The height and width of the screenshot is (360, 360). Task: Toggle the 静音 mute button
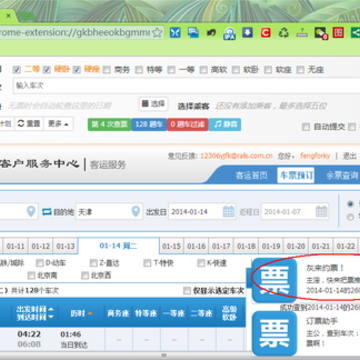[x=225, y=124]
